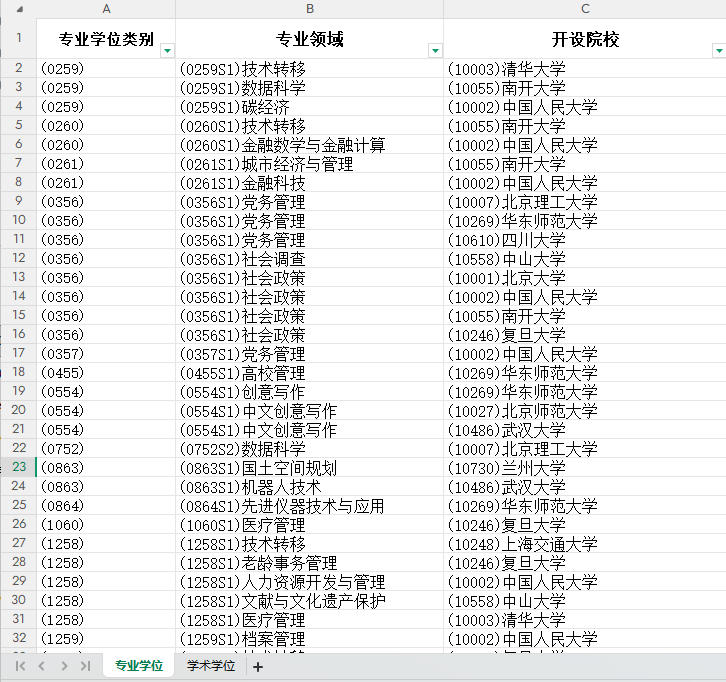Click the 开设院校 header cell
Viewport: 726px width, 682px height.
pyautogui.click(x=585, y=39)
